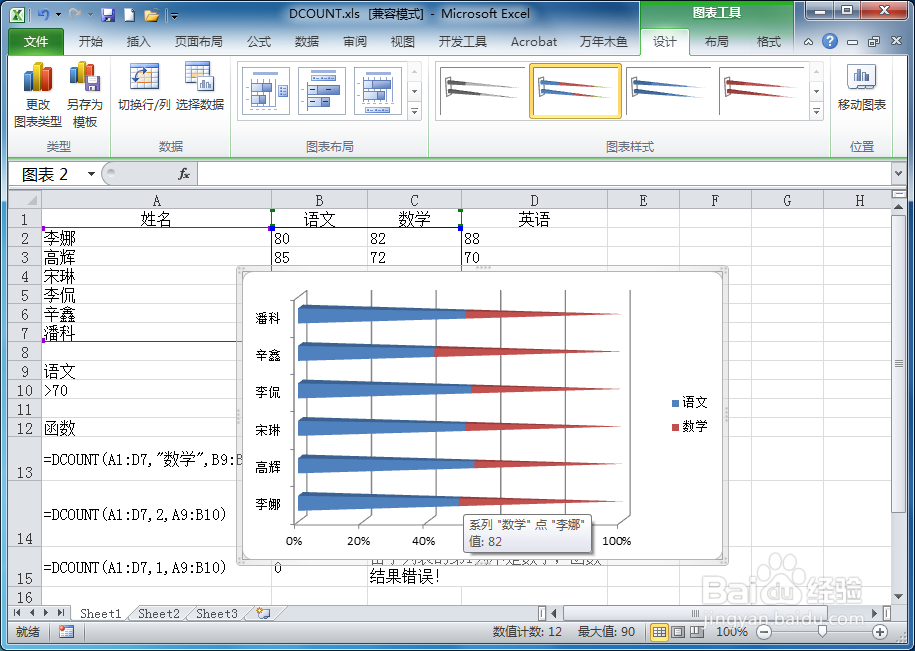Screen dimensions: 915x651
Task: Click the zoom out minus button
Action: click(764, 631)
